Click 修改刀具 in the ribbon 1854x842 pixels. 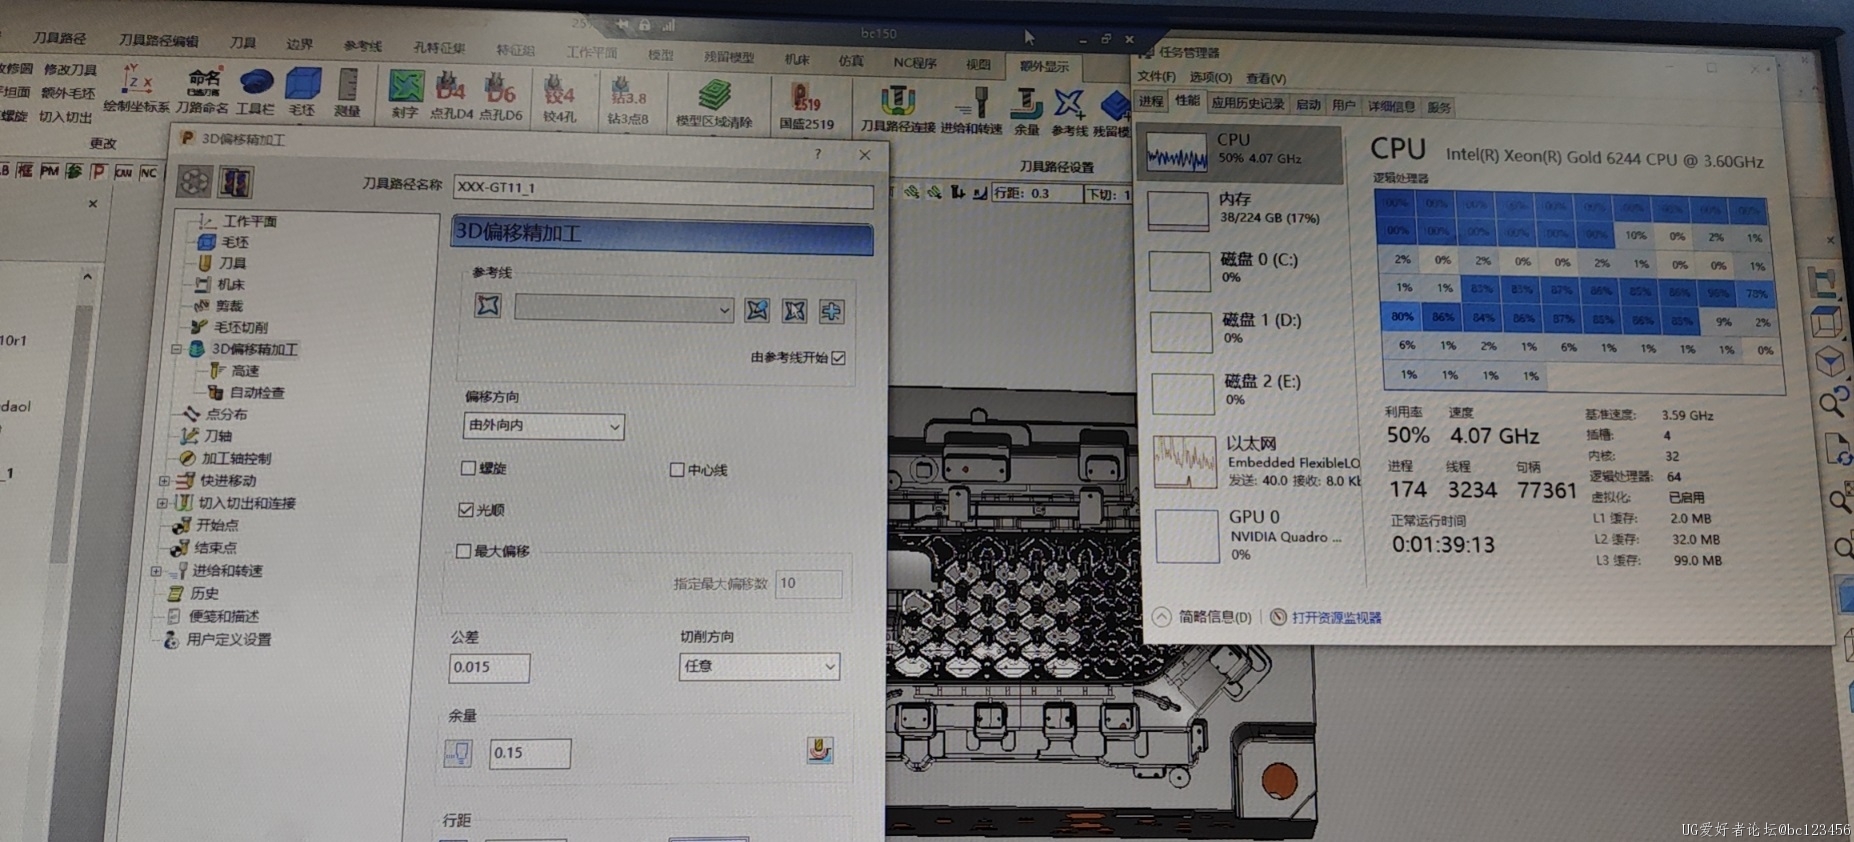point(70,70)
